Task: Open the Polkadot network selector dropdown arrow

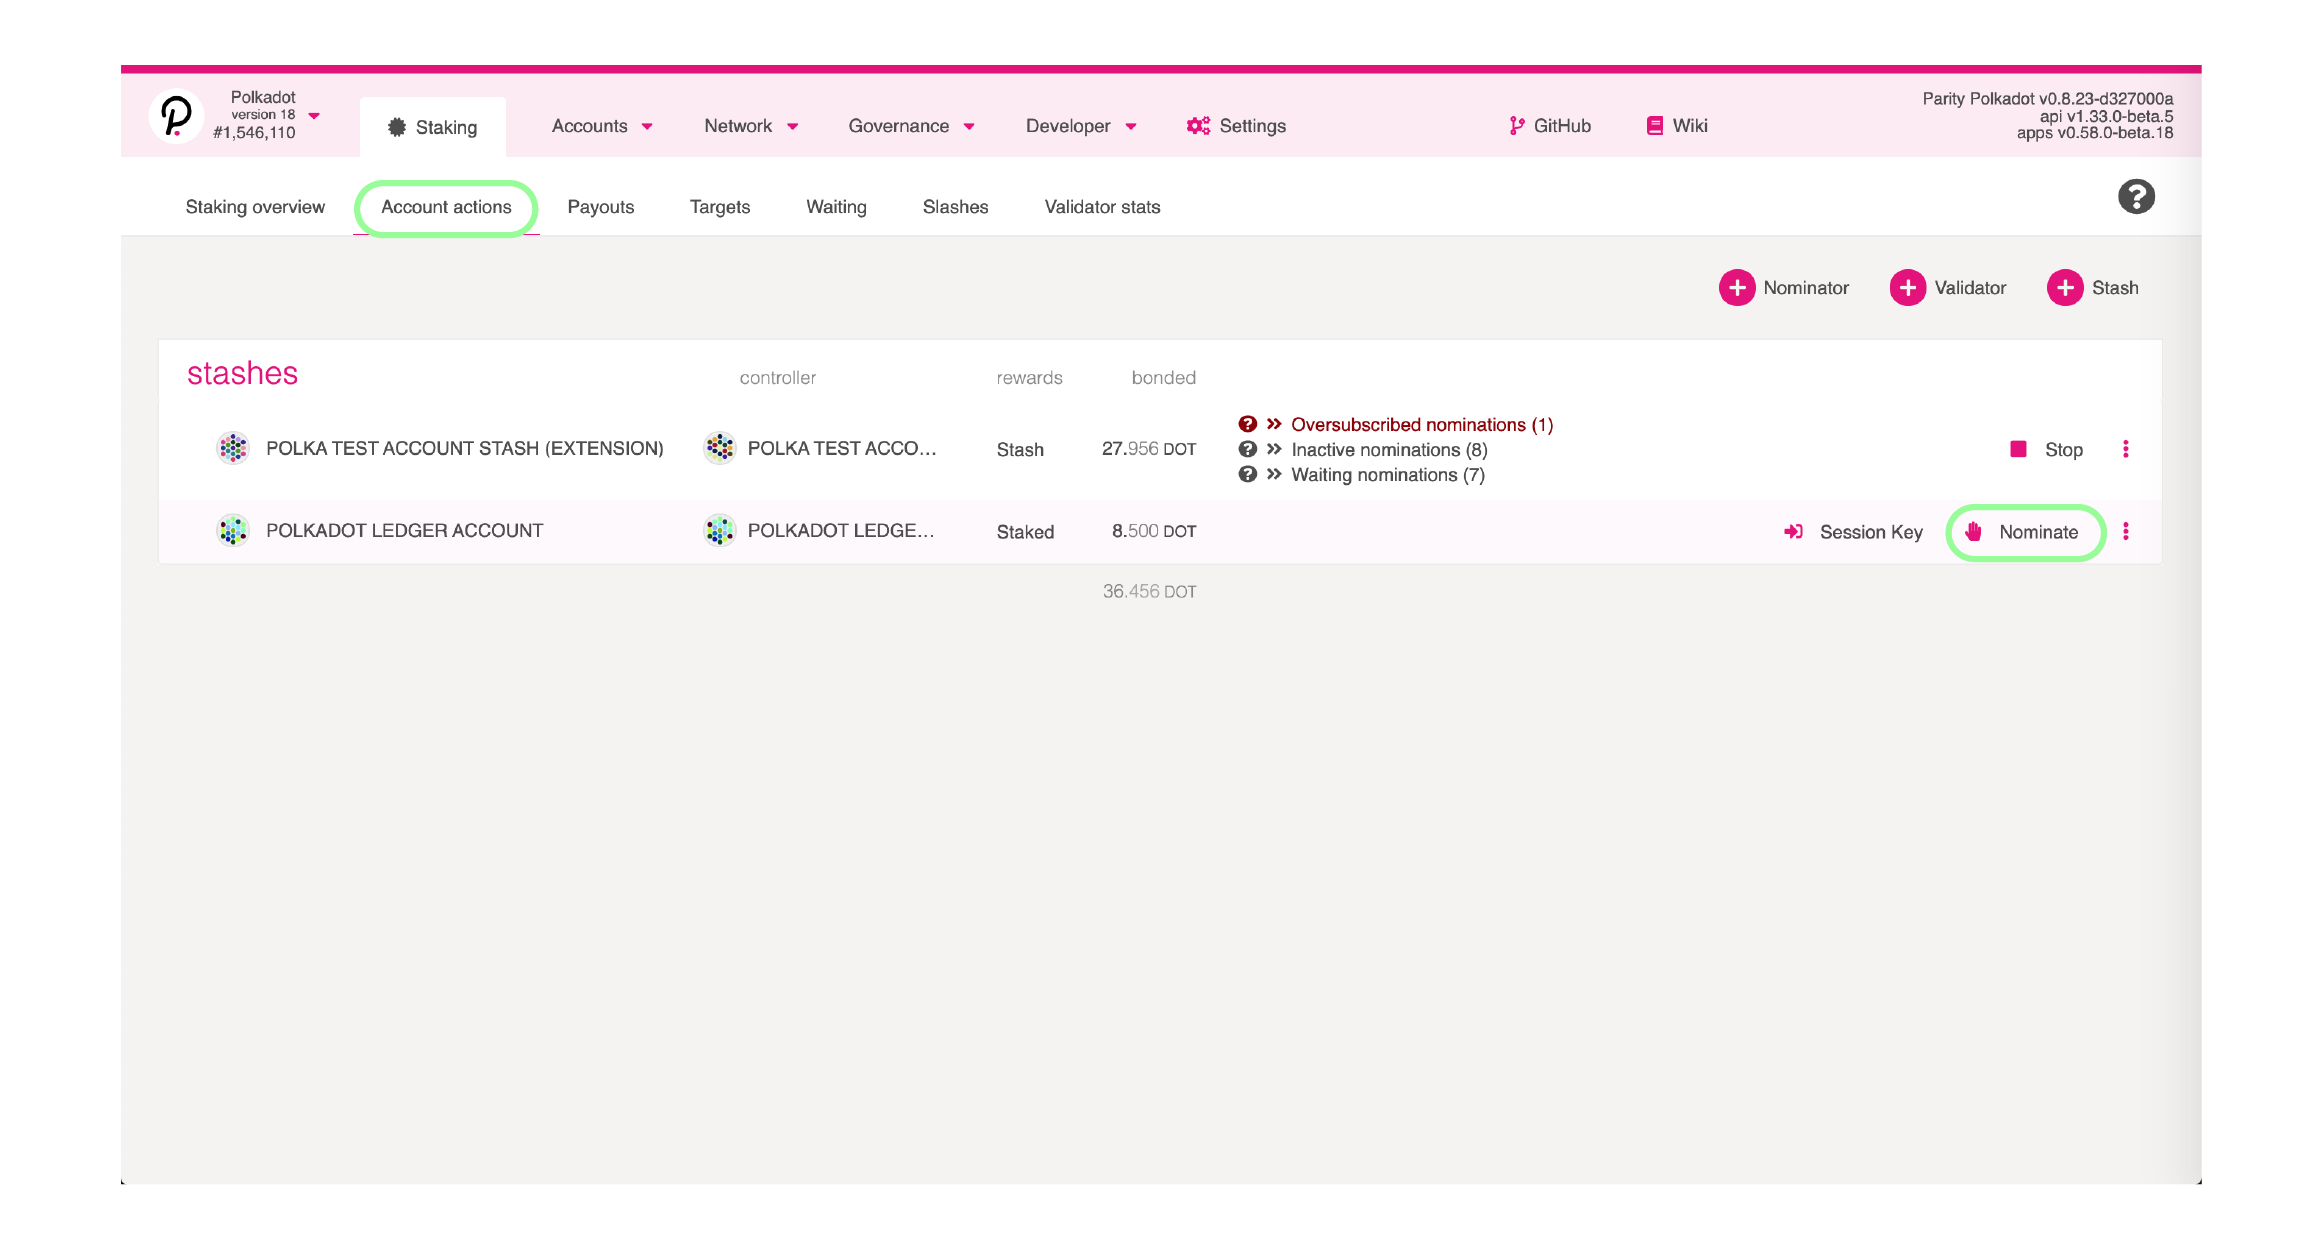Action: click(315, 116)
